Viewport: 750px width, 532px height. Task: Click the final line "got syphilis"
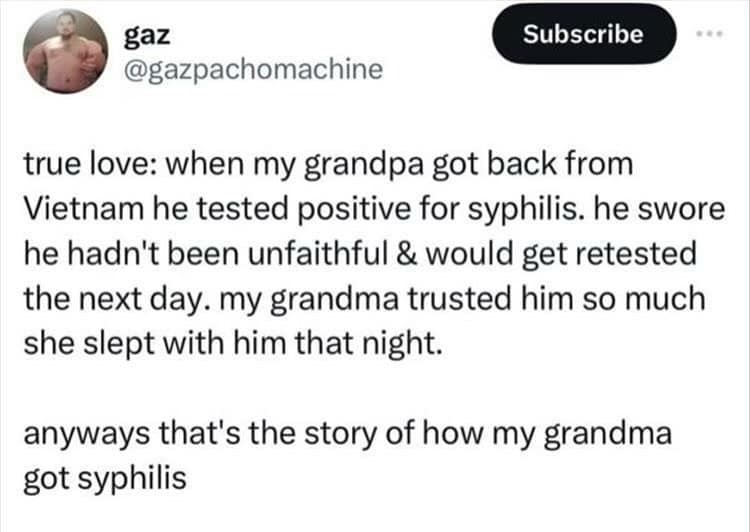(104, 480)
